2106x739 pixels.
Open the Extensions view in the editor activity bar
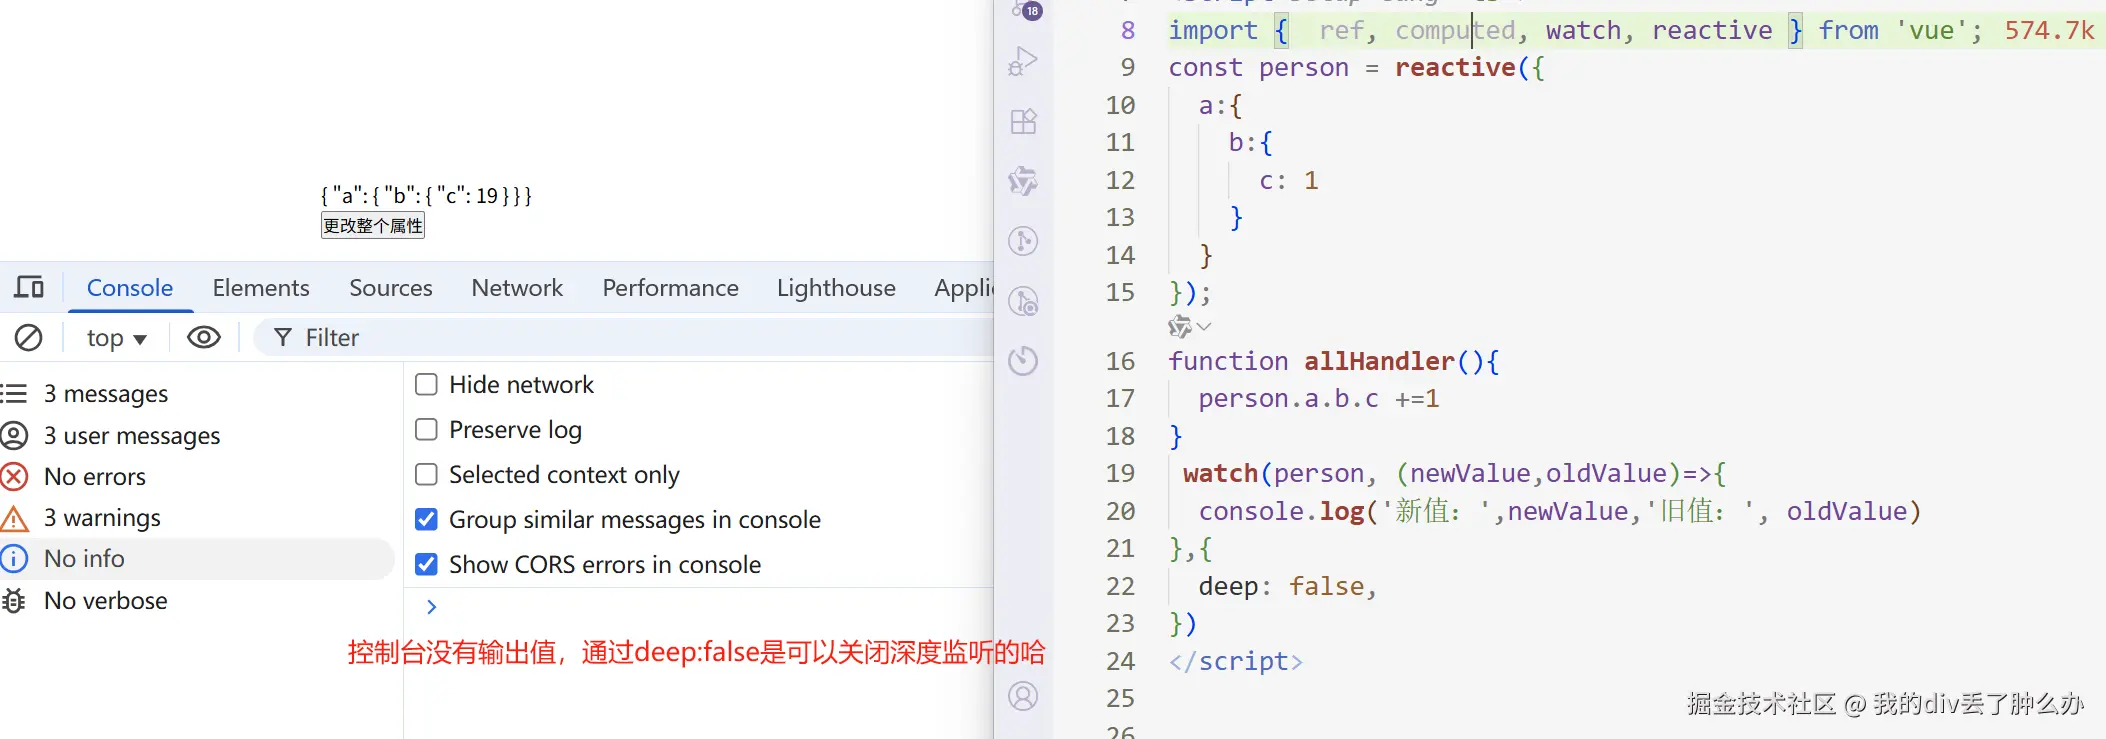[1023, 122]
